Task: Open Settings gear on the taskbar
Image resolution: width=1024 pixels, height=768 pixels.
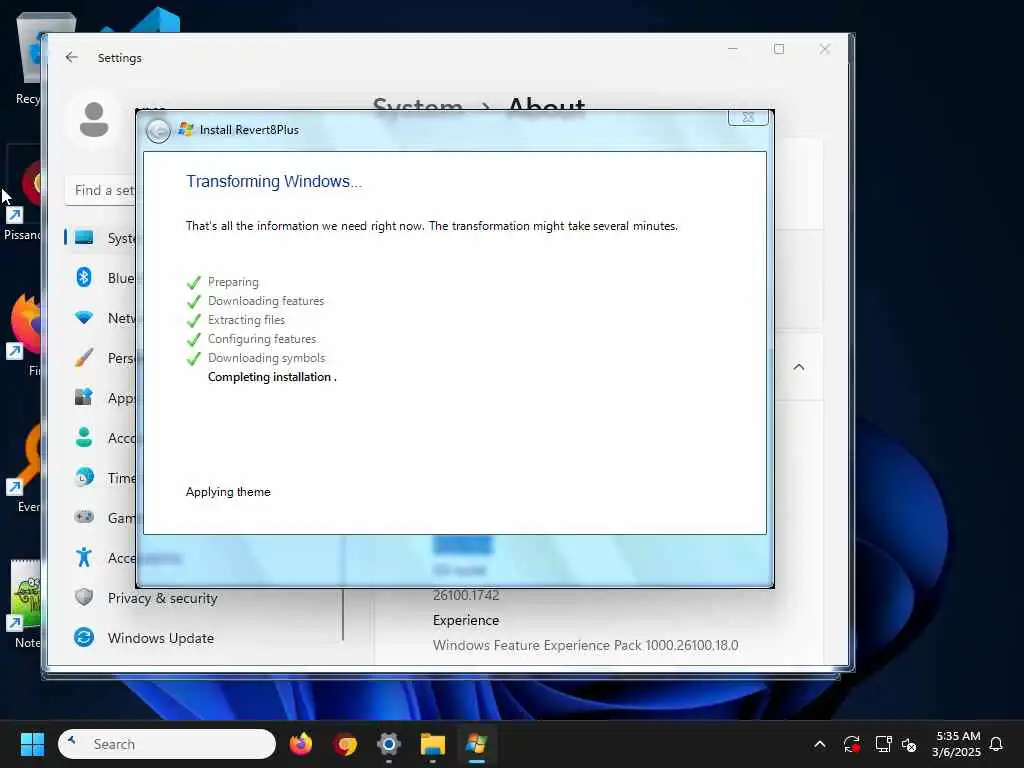Action: pyautogui.click(x=389, y=744)
